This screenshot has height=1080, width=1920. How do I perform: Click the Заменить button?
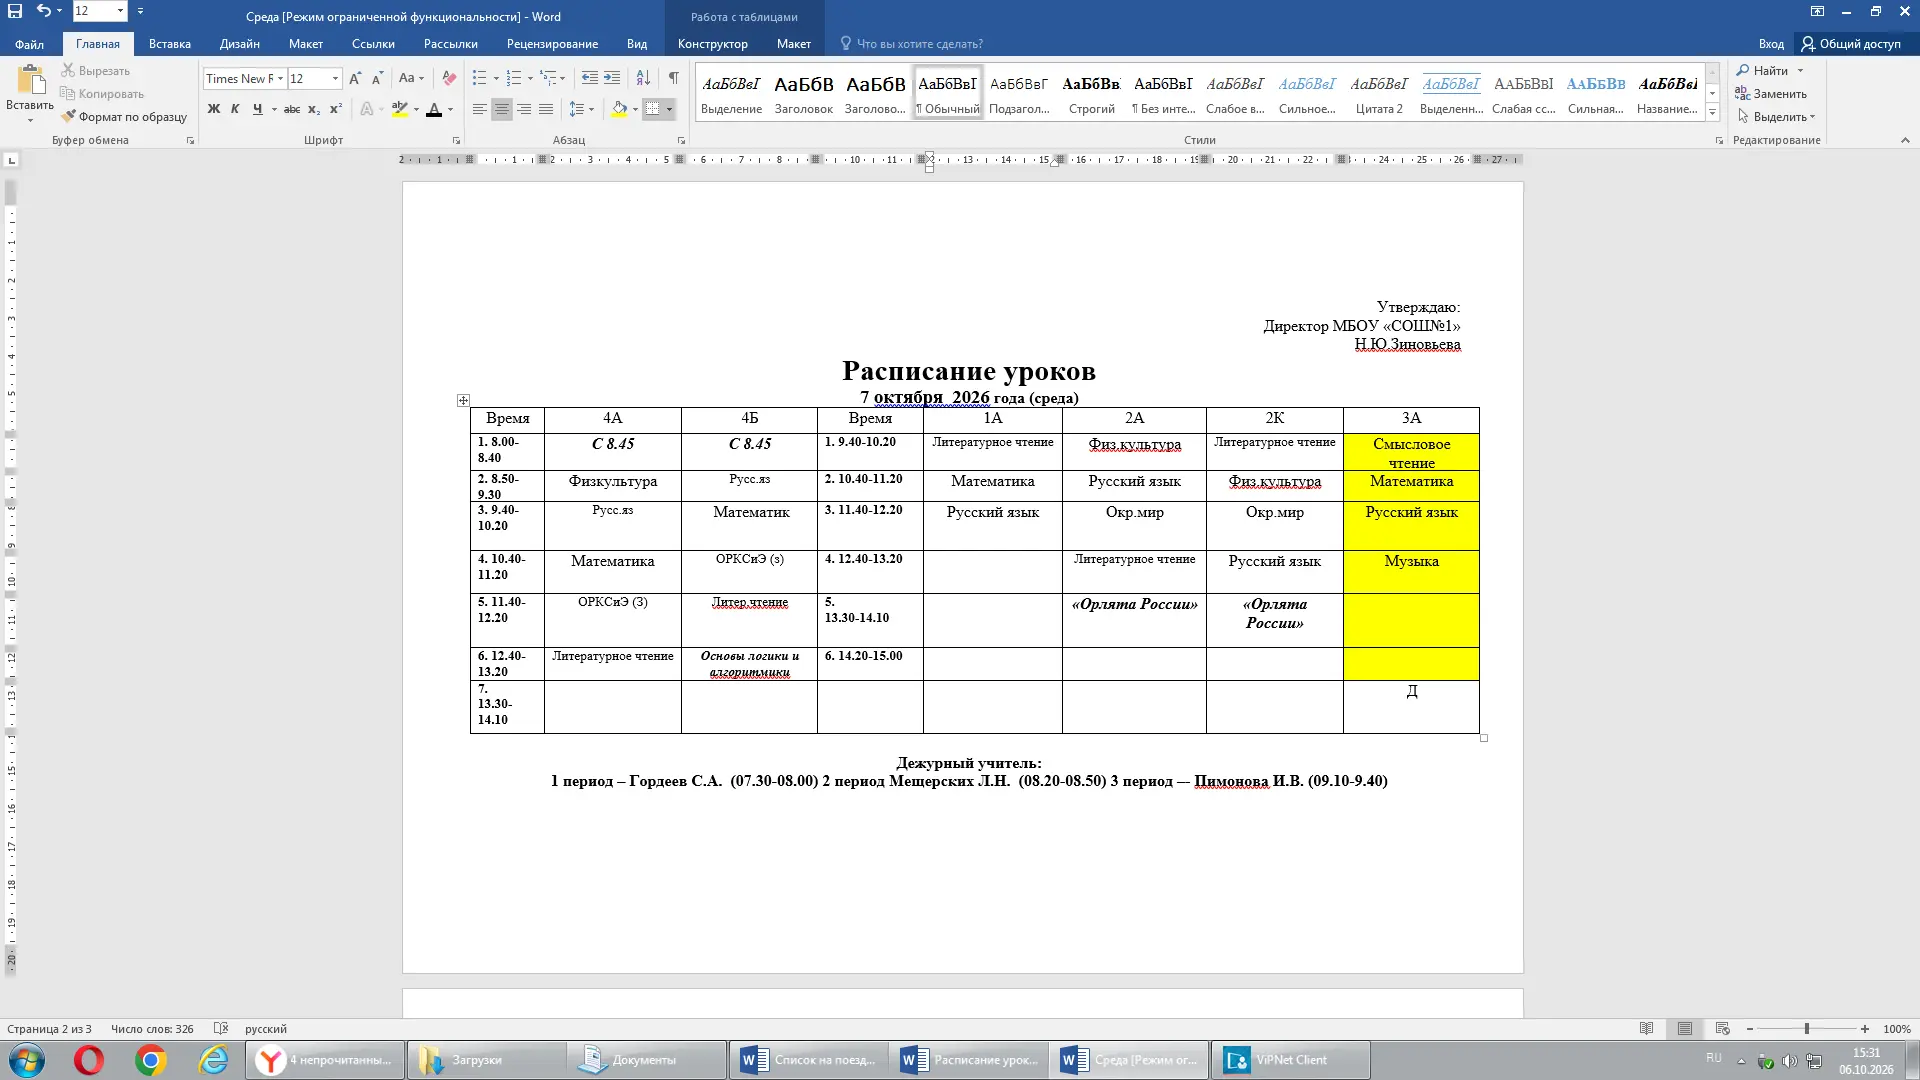1771,94
